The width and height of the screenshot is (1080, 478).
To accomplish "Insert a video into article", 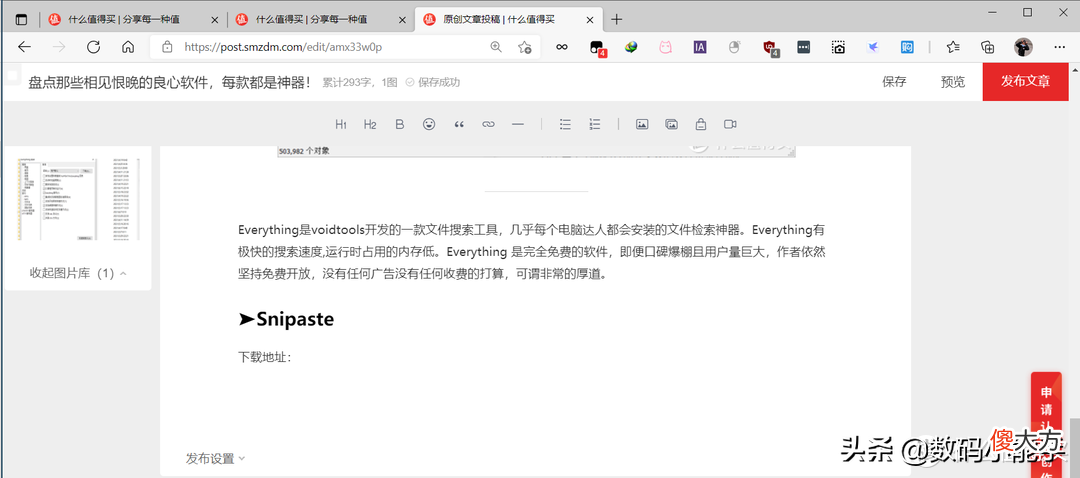I will coord(730,124).
